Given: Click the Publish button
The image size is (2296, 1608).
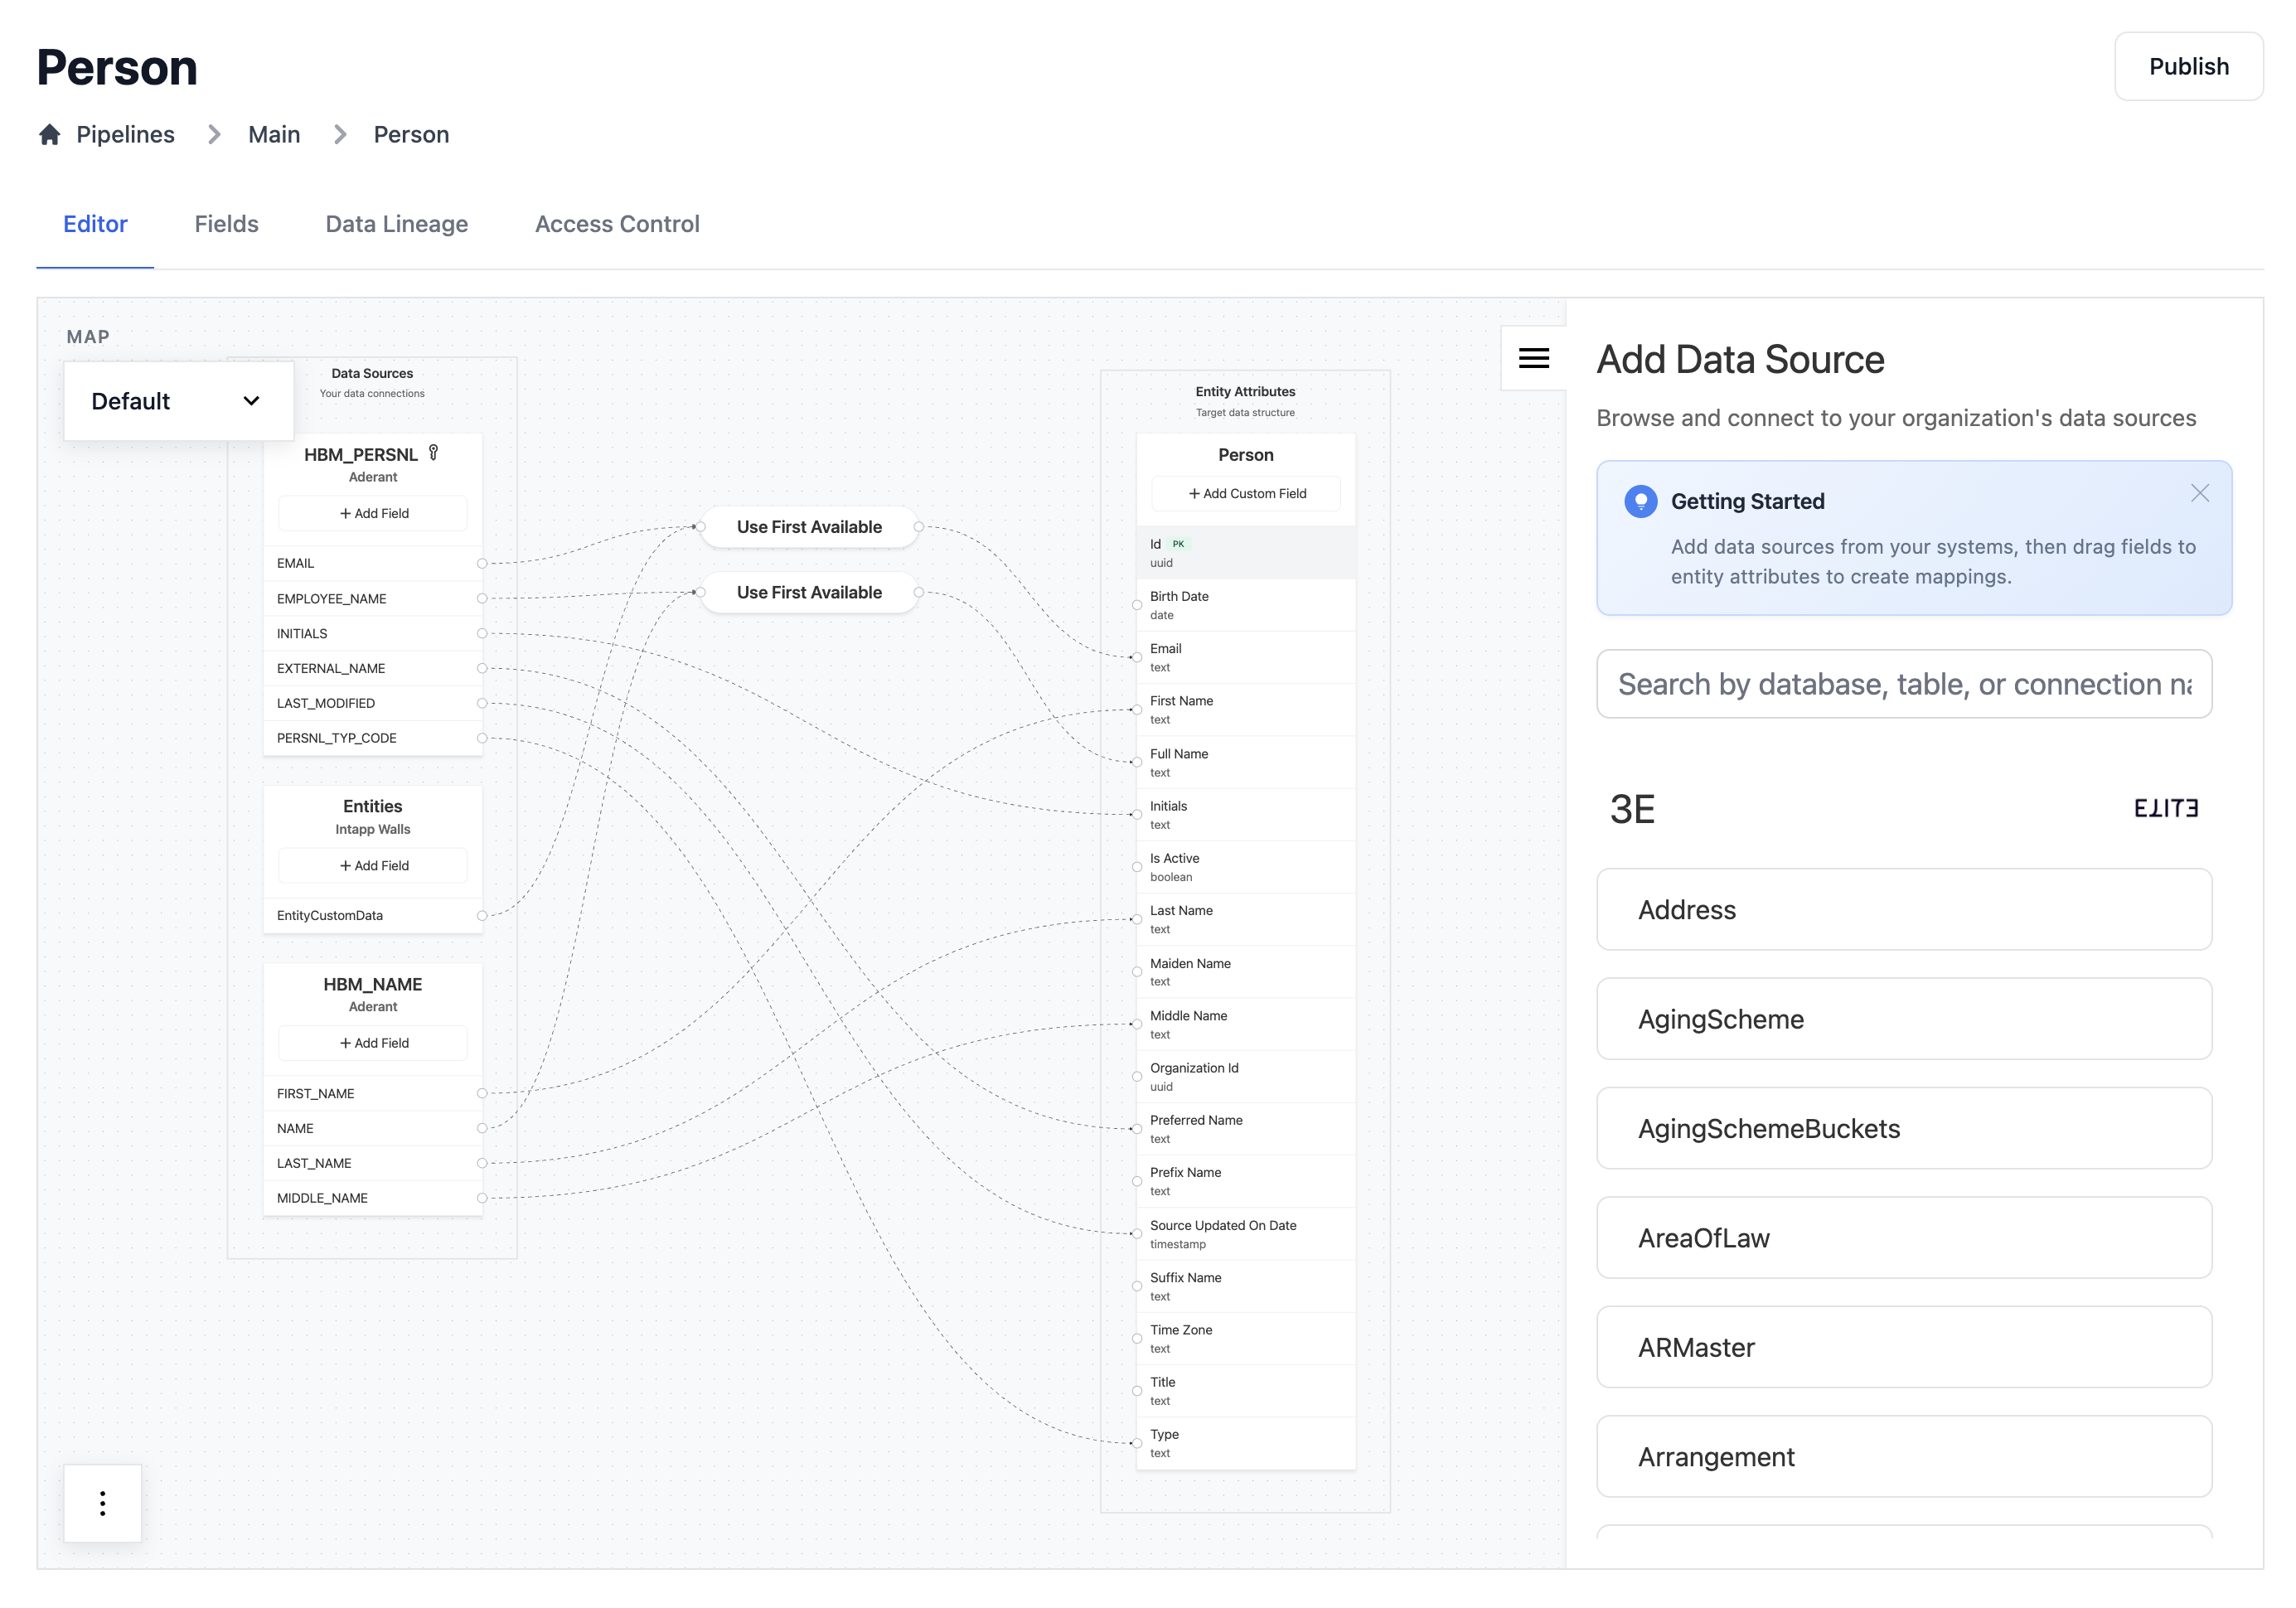Looking at the screenshot, I should (x=2188, y=66).
